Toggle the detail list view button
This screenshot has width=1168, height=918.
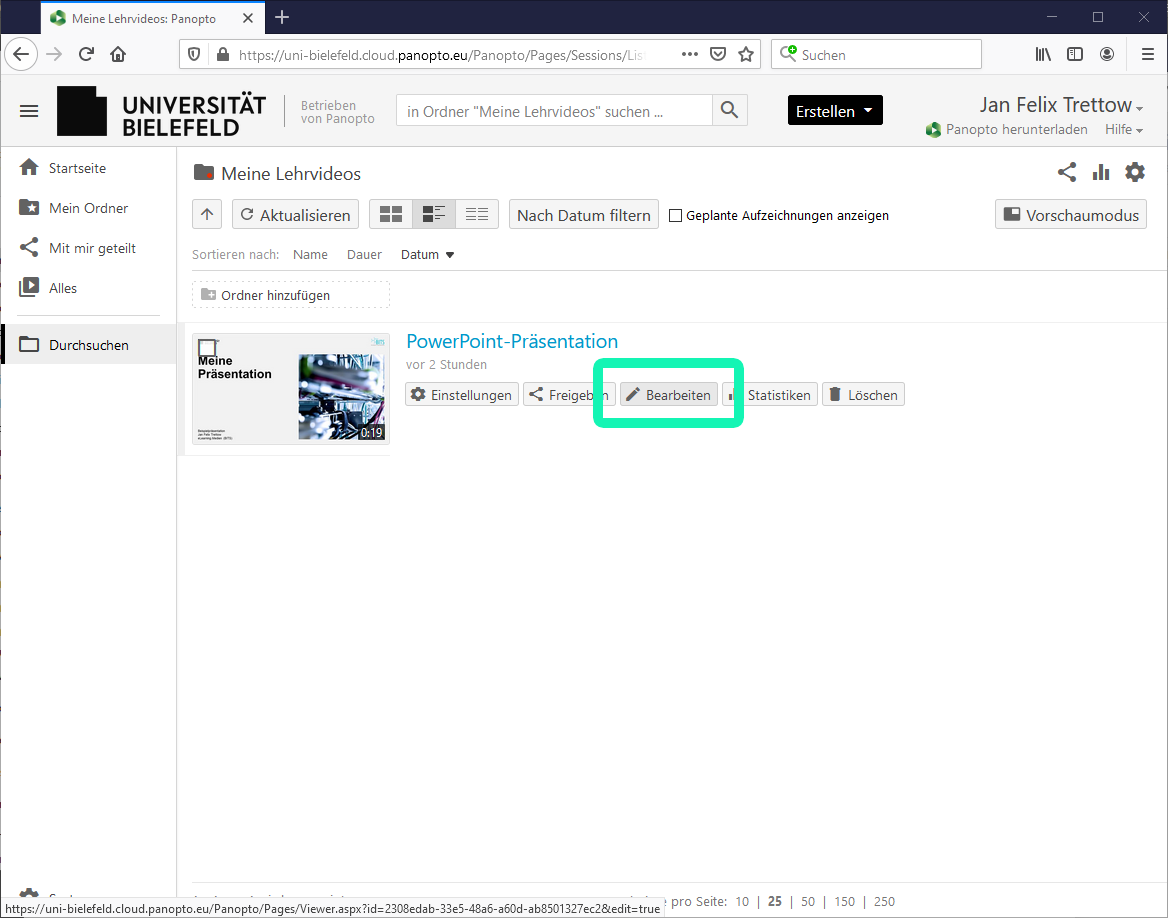(x=434, y=215)
